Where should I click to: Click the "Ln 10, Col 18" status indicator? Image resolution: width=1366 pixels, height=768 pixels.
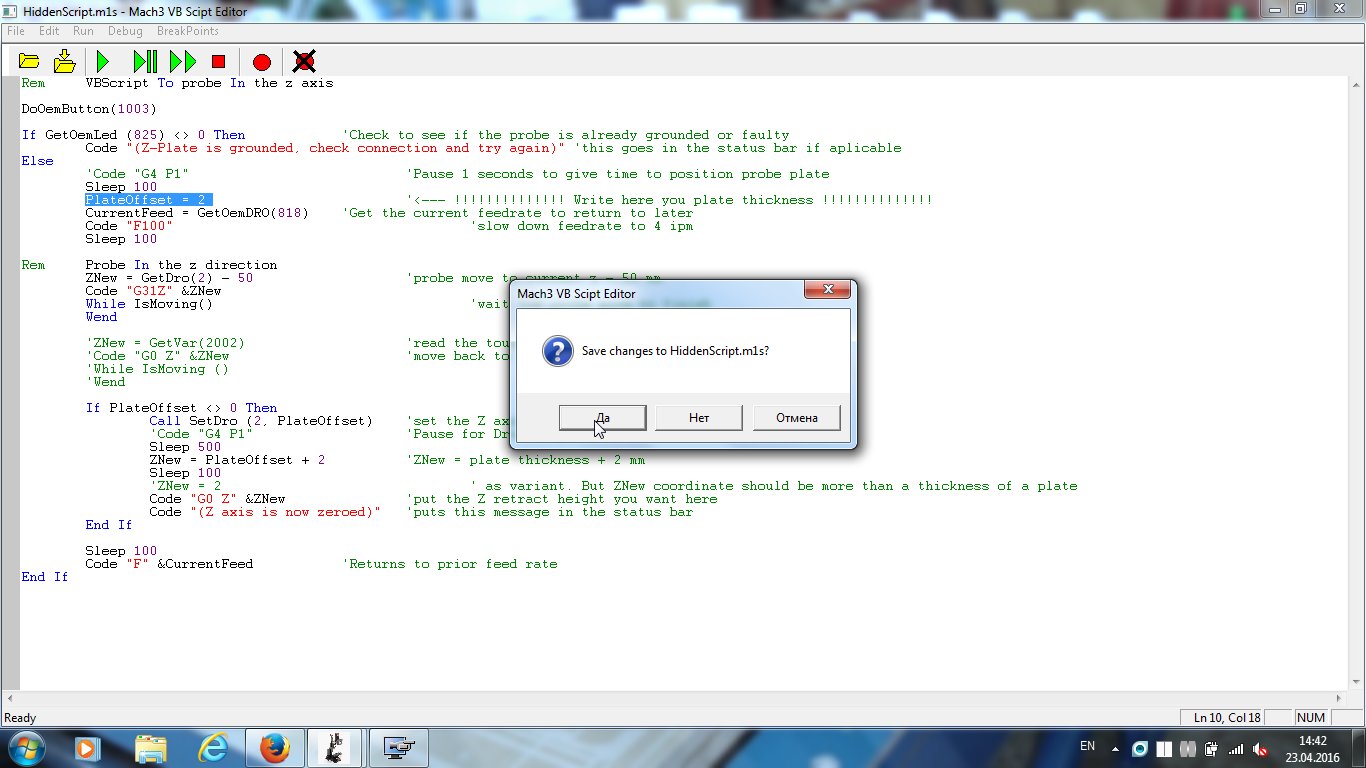(1227, 718)
